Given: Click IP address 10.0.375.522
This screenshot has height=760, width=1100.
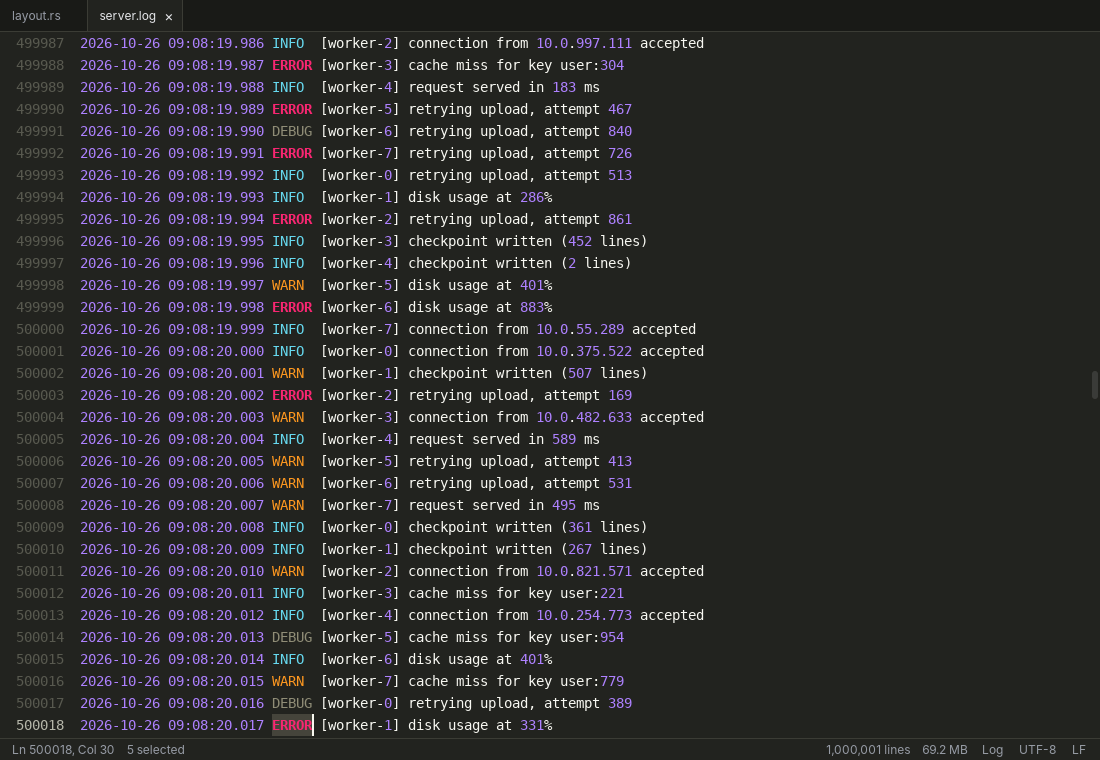Looking at the screenshot, I should pos(584,351).
